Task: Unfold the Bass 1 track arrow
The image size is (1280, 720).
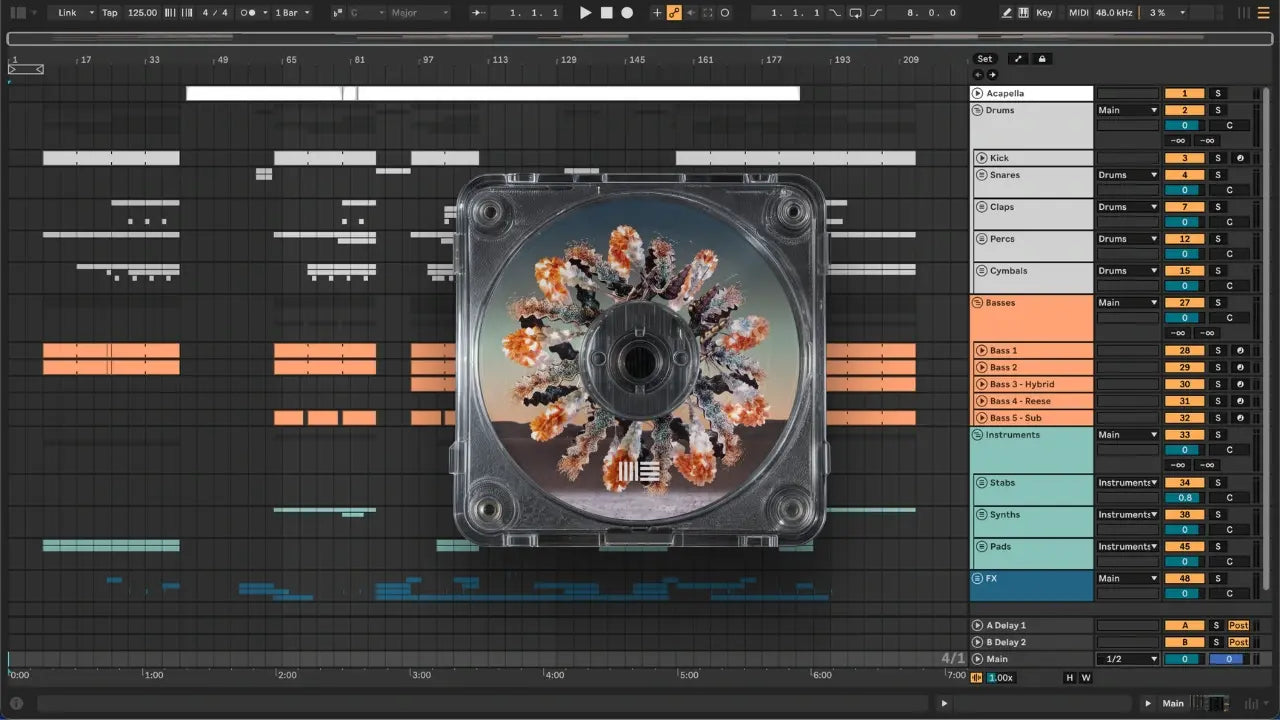Action: click(982, 351)
